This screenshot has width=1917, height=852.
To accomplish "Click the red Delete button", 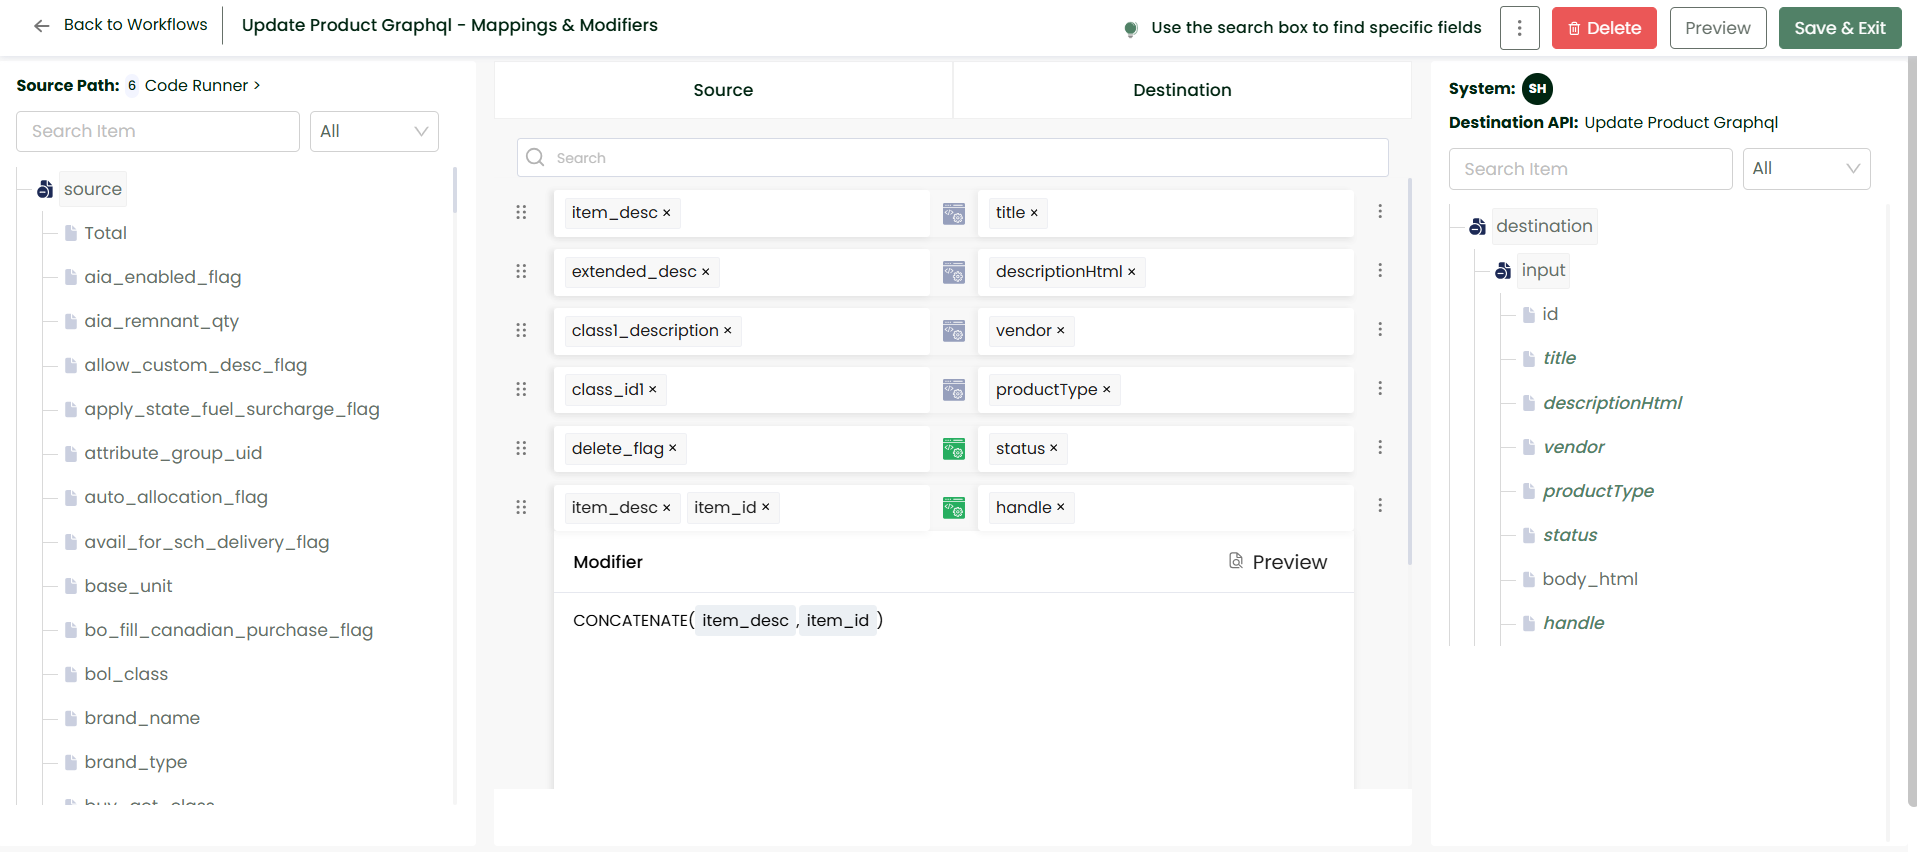I will pyautogui.click(x=1603, y=28).
